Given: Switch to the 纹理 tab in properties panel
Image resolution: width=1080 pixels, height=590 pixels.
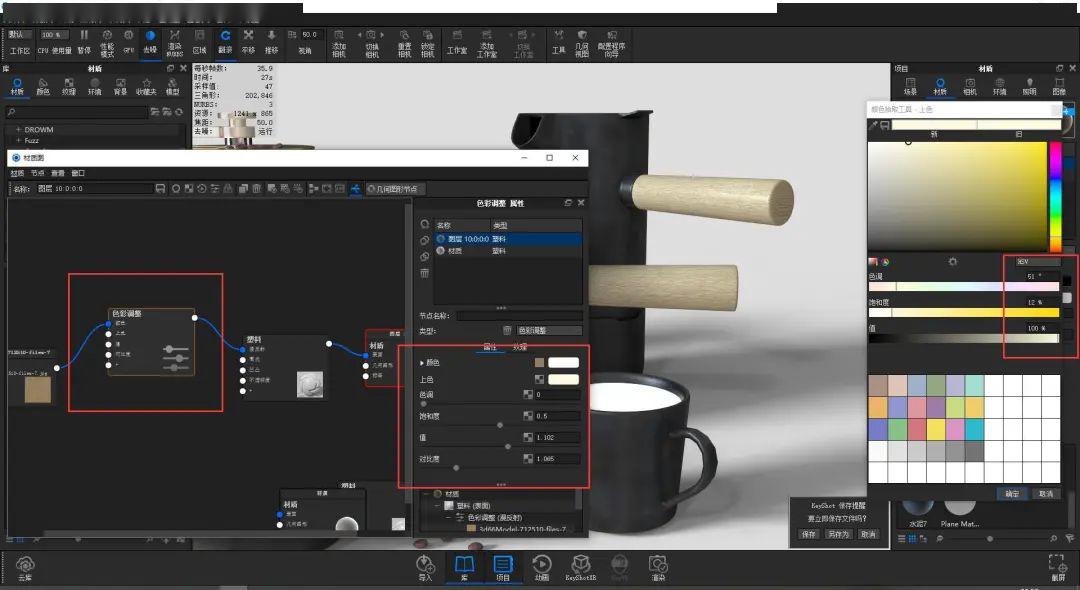Looking at the screenshot, I should click(520, 347).
